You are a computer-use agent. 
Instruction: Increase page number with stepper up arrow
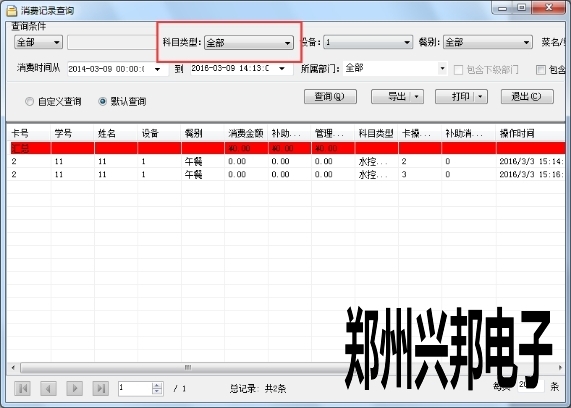coord(157,385)
